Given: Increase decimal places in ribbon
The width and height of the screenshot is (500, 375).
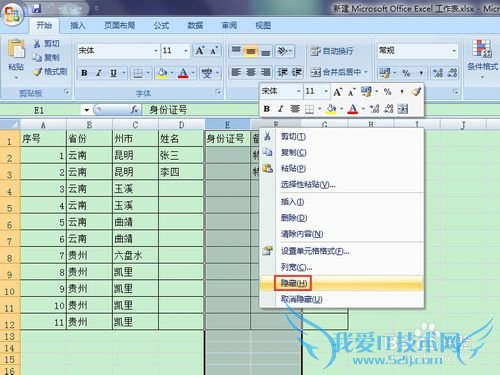Looking at the screenshot, I should click(x=438, y=73).
